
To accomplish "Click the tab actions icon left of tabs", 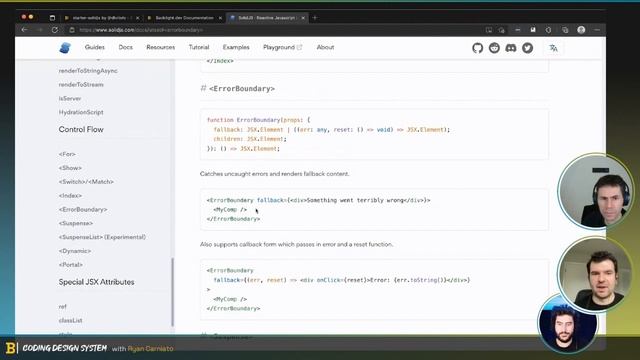I will coord(52,18).
